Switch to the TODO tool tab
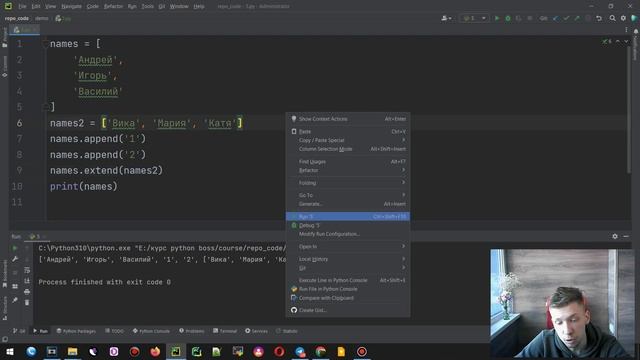This screenshot has height=360, width=640. 114,331
